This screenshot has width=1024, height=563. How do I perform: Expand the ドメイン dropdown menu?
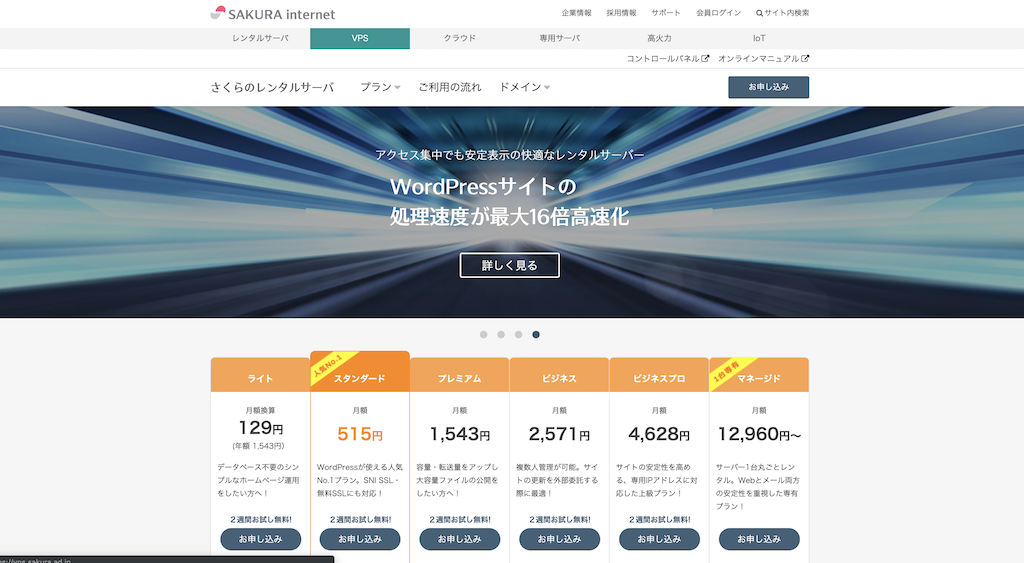(x=524, y=87)
